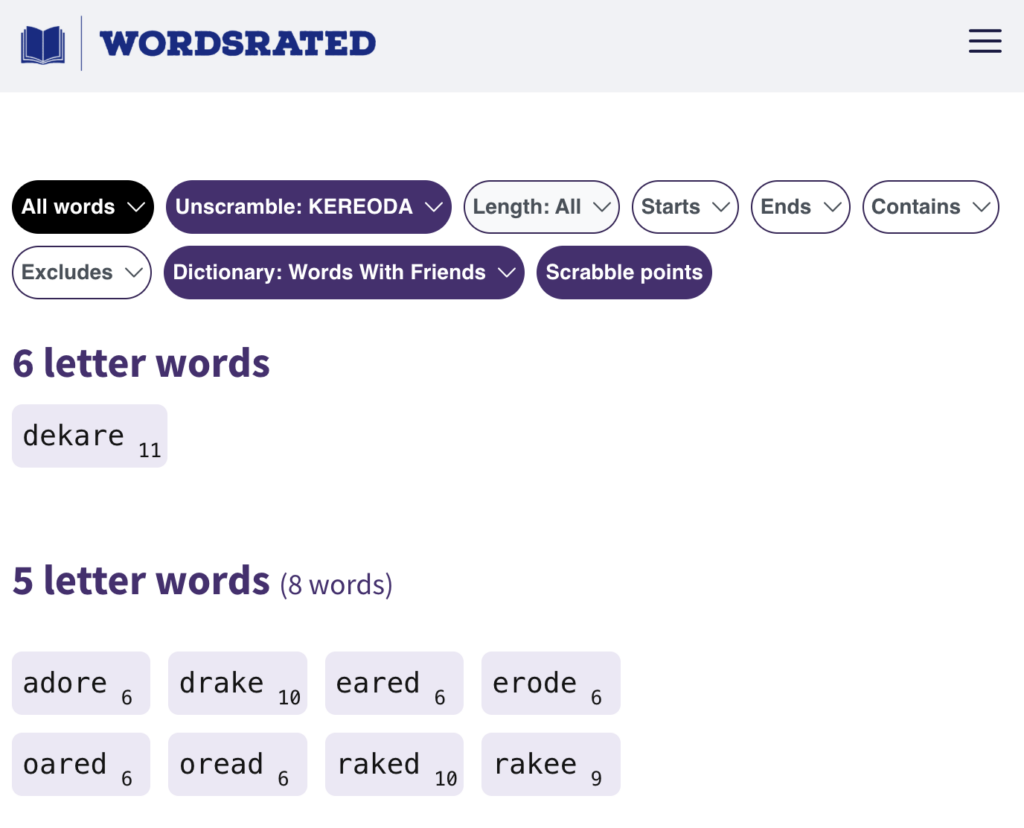
Task: Click the WORDSRATED site title
Action: 237,44
